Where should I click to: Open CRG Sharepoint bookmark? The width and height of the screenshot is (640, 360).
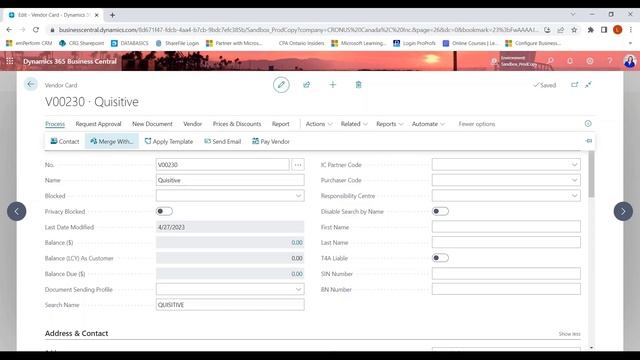(82, 43)
